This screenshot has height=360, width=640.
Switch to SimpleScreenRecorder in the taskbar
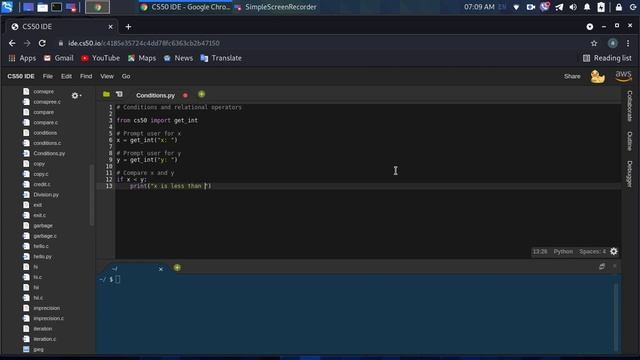point(276,7)
